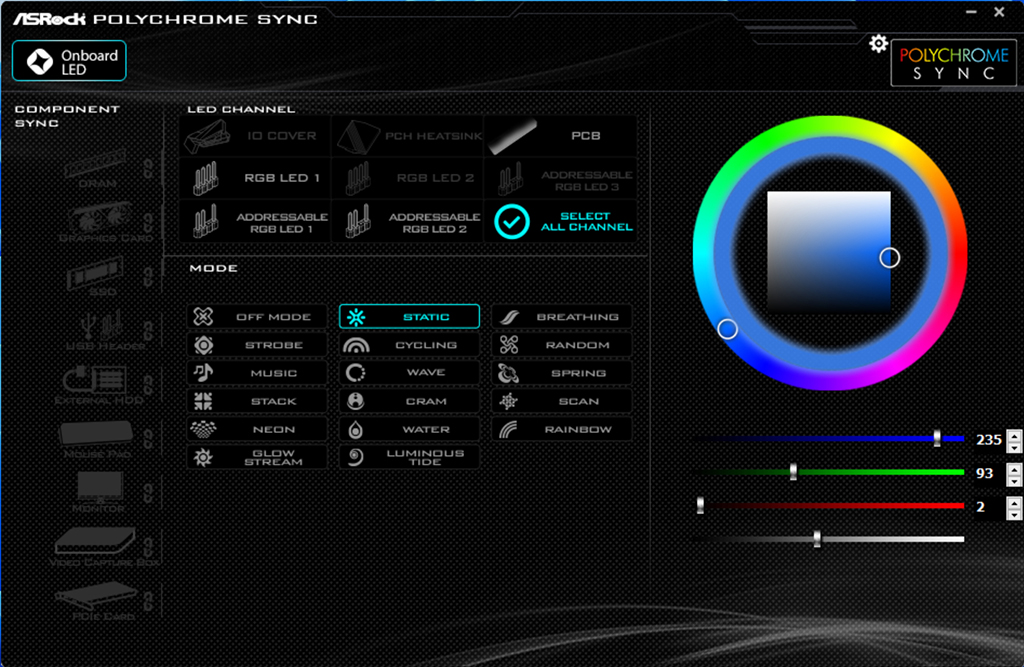Toggle the sync link beside USB Header
Viewport: 1024px width, 667px height.
(148, 331)
